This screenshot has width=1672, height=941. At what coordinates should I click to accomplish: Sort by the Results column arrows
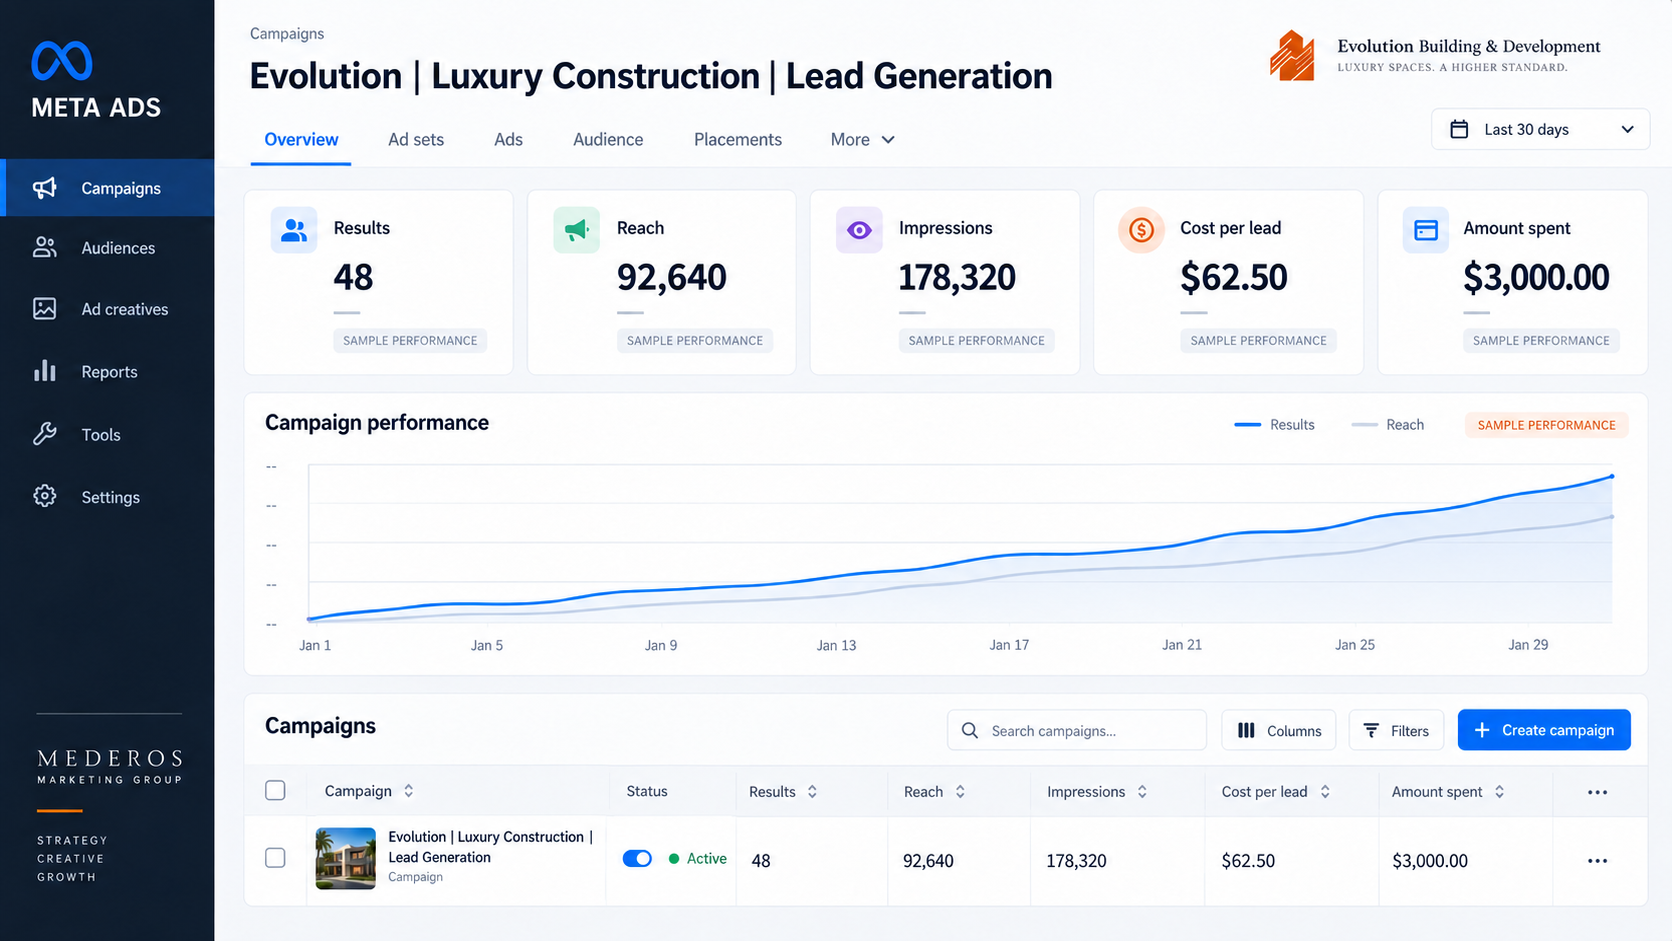tap(812, 791)
